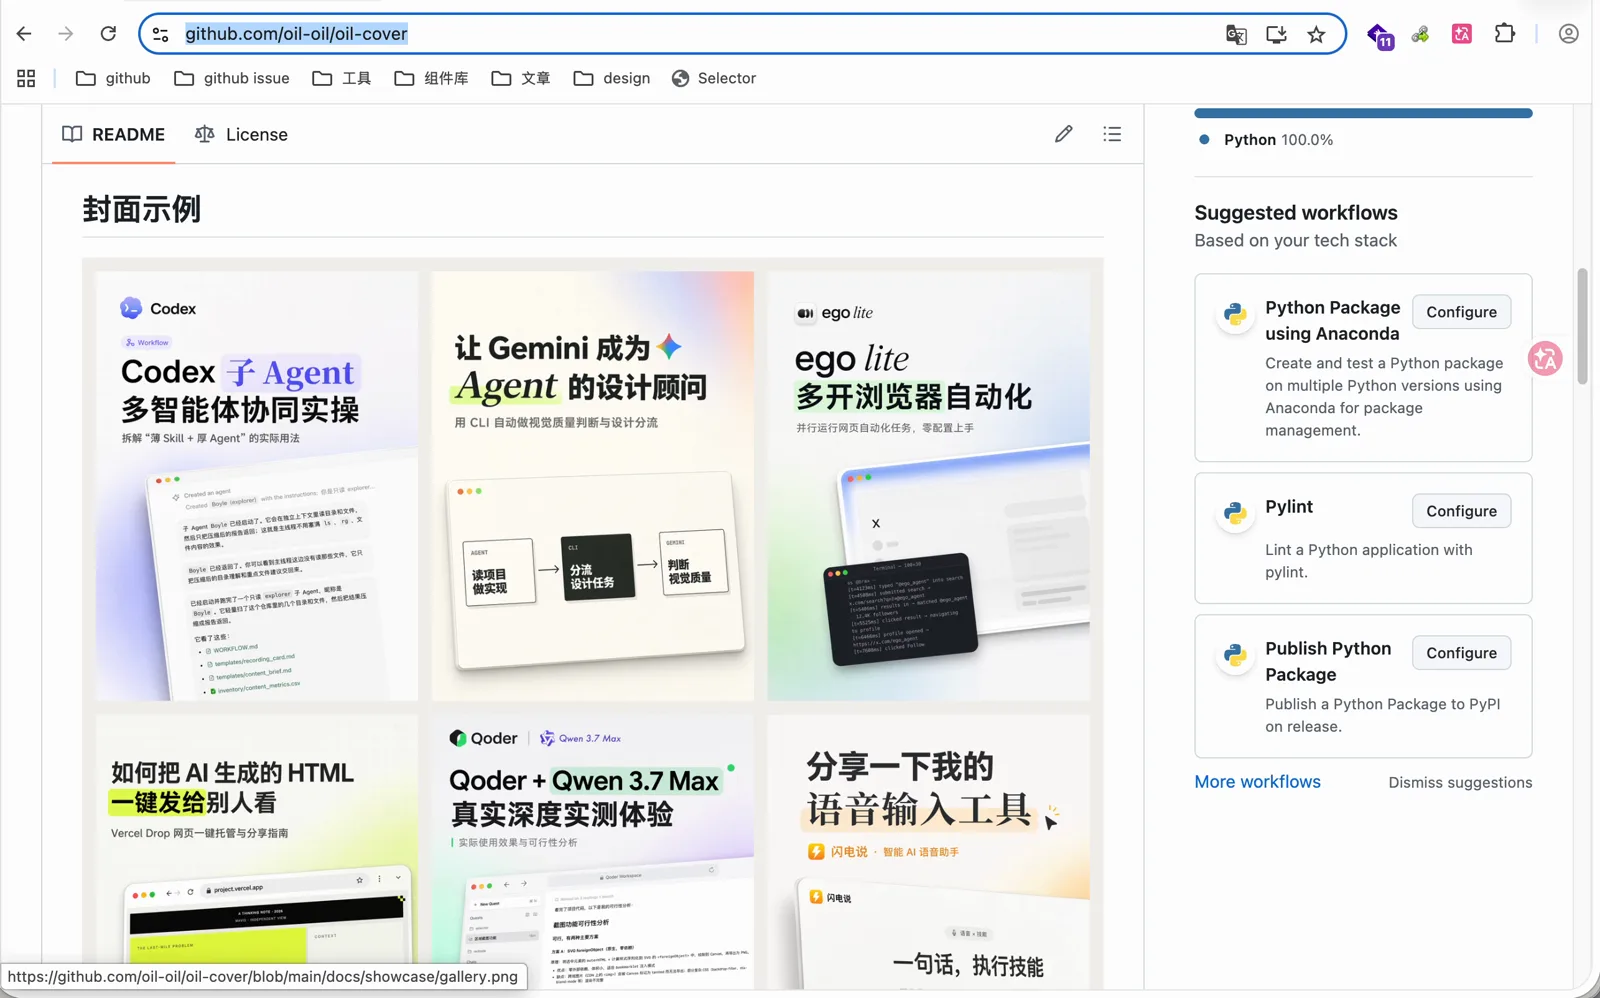Open the 组件库 bookmarks folder
This screenshot has height=998, width=1600.
[432, 78]
